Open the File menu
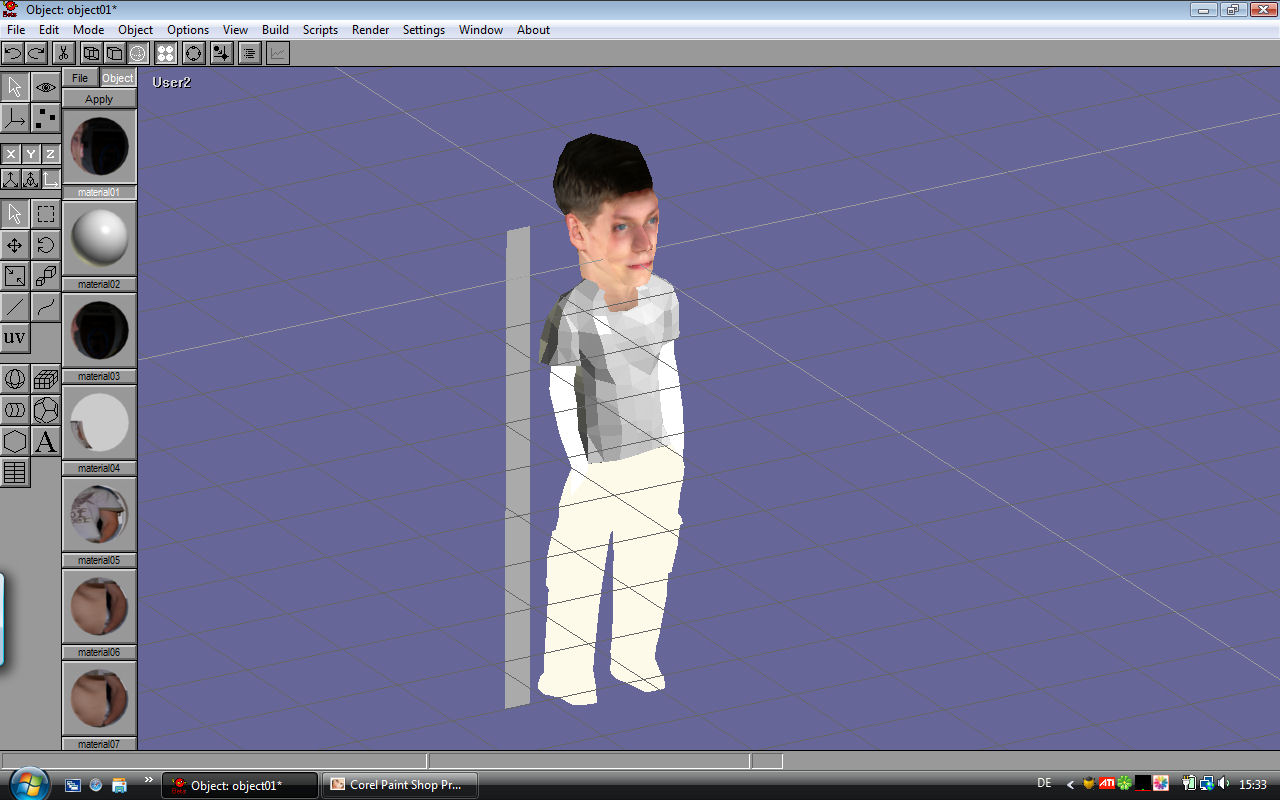Viewport: 1280px width, 800px height. tap(15, 30)
